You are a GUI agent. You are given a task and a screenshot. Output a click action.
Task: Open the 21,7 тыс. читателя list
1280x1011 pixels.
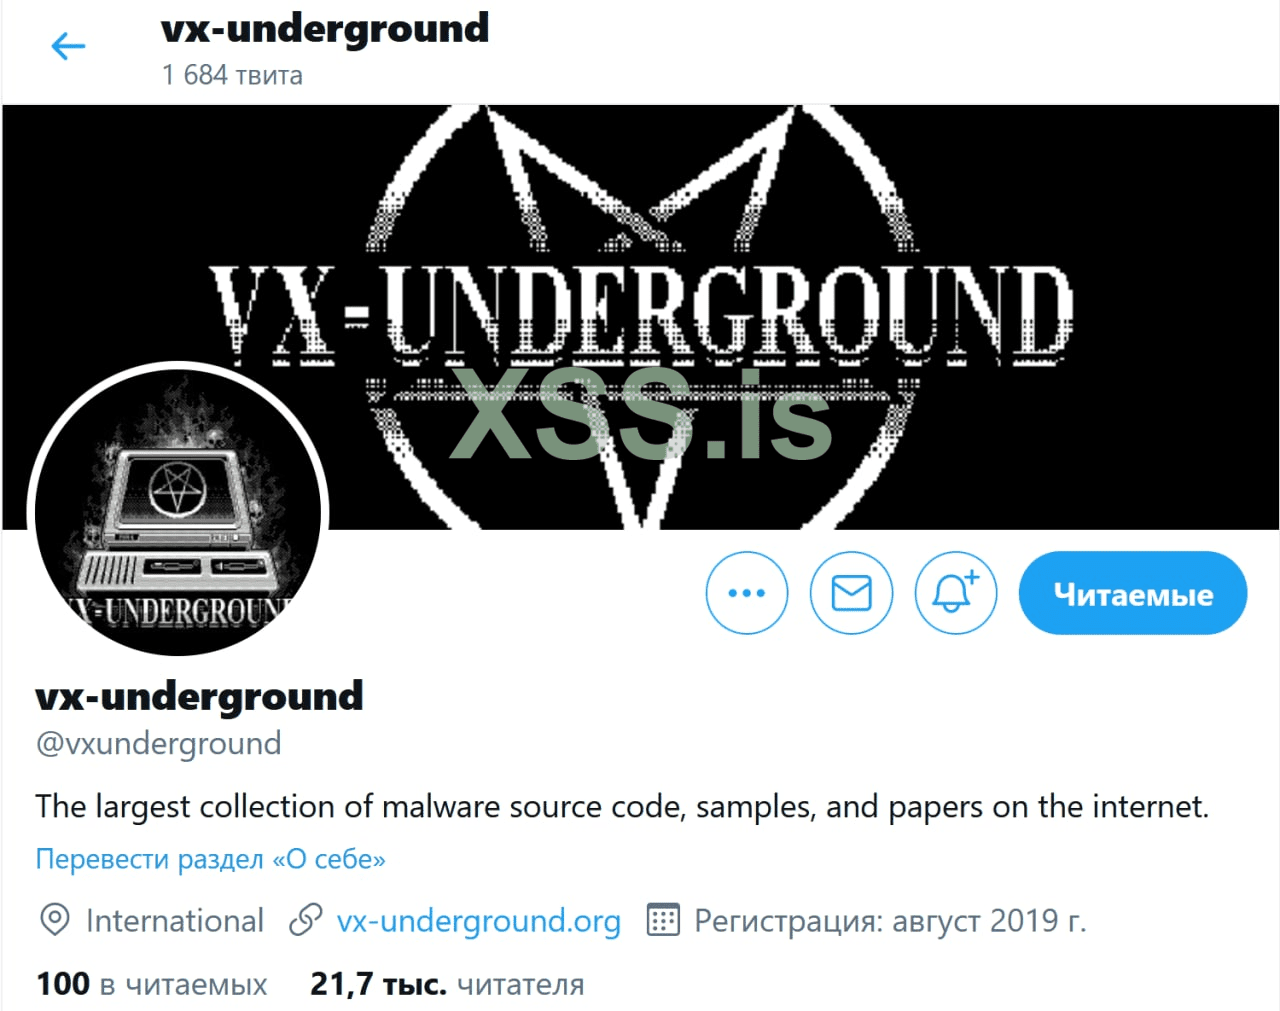coord(447,984)
